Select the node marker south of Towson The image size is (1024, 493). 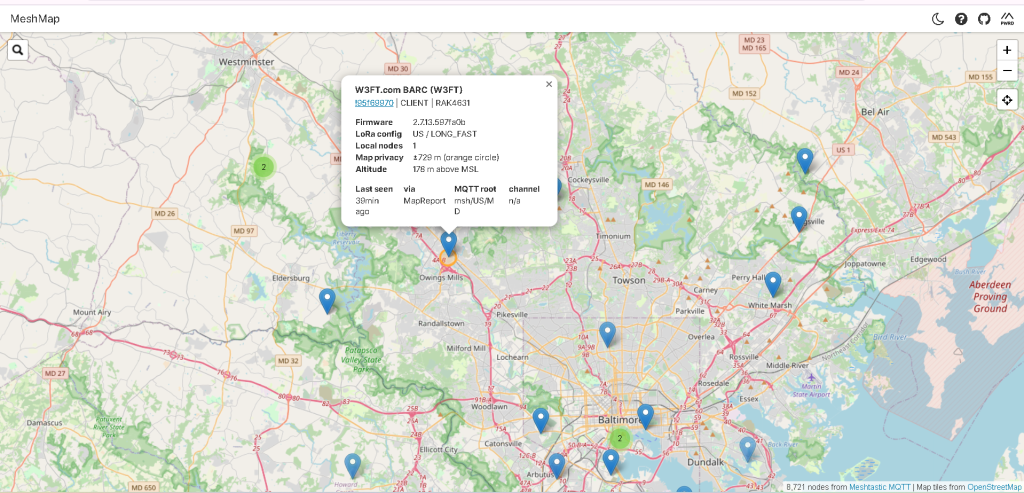pyautogui.click(x=607, y=333)
